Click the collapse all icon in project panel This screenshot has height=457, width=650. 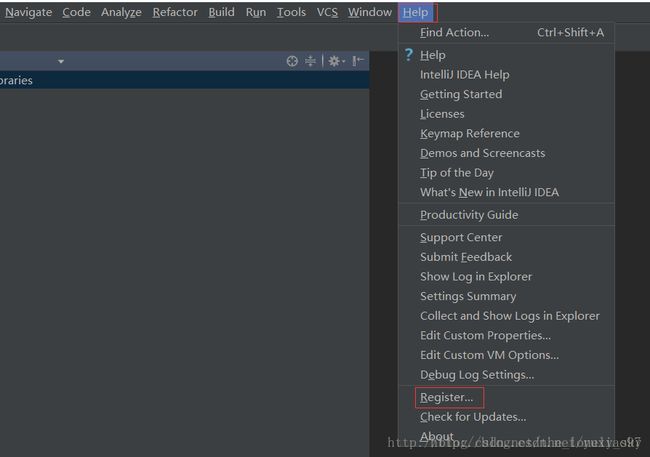[310, 61]
